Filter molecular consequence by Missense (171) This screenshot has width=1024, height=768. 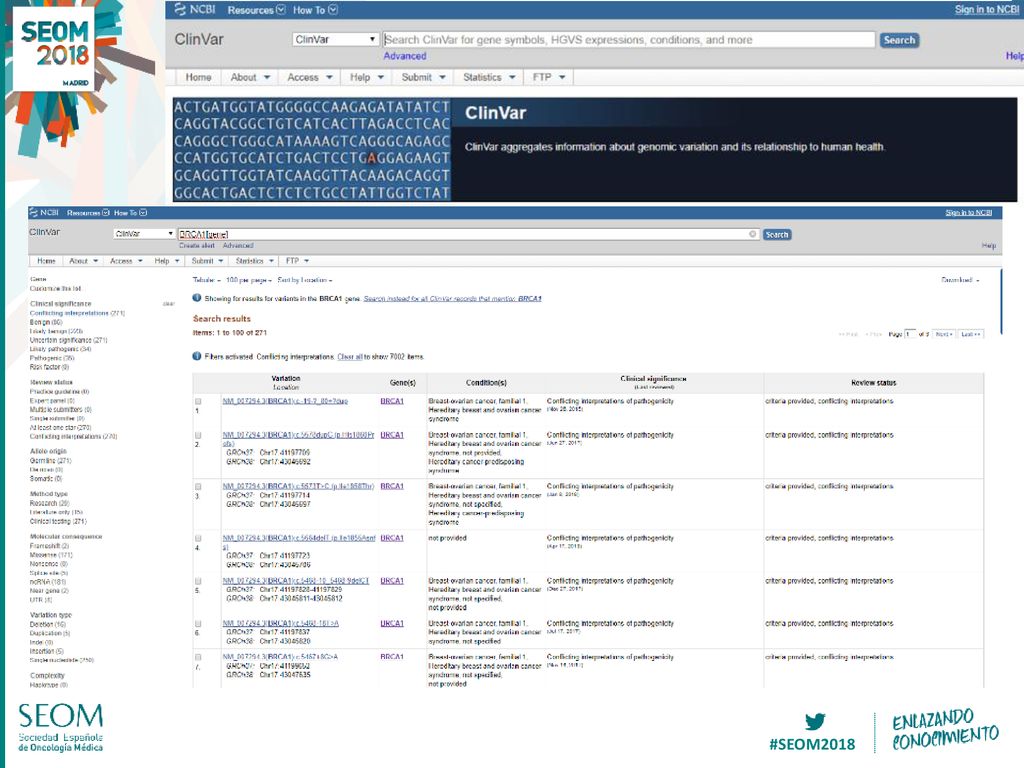click(x=52, y=554)
